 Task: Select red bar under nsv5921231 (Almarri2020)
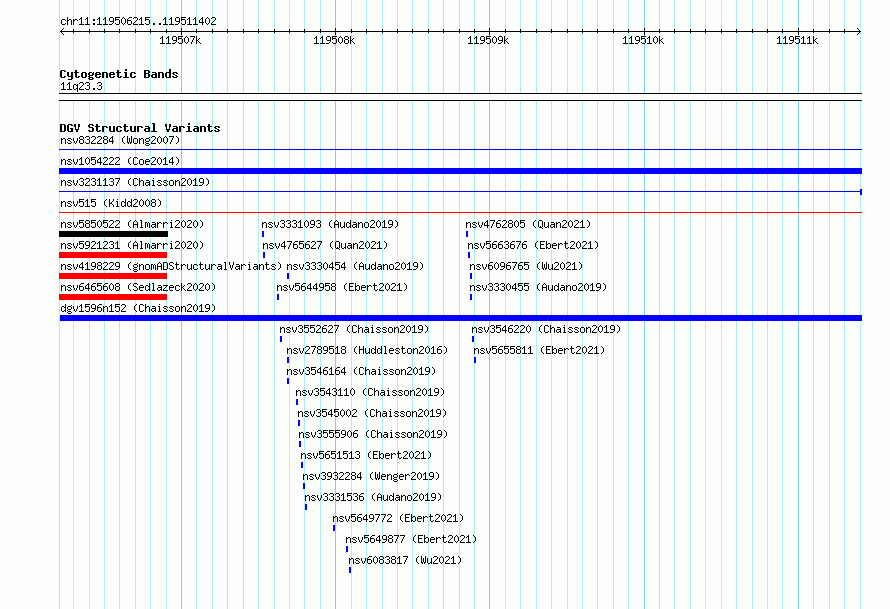(113, 255)
